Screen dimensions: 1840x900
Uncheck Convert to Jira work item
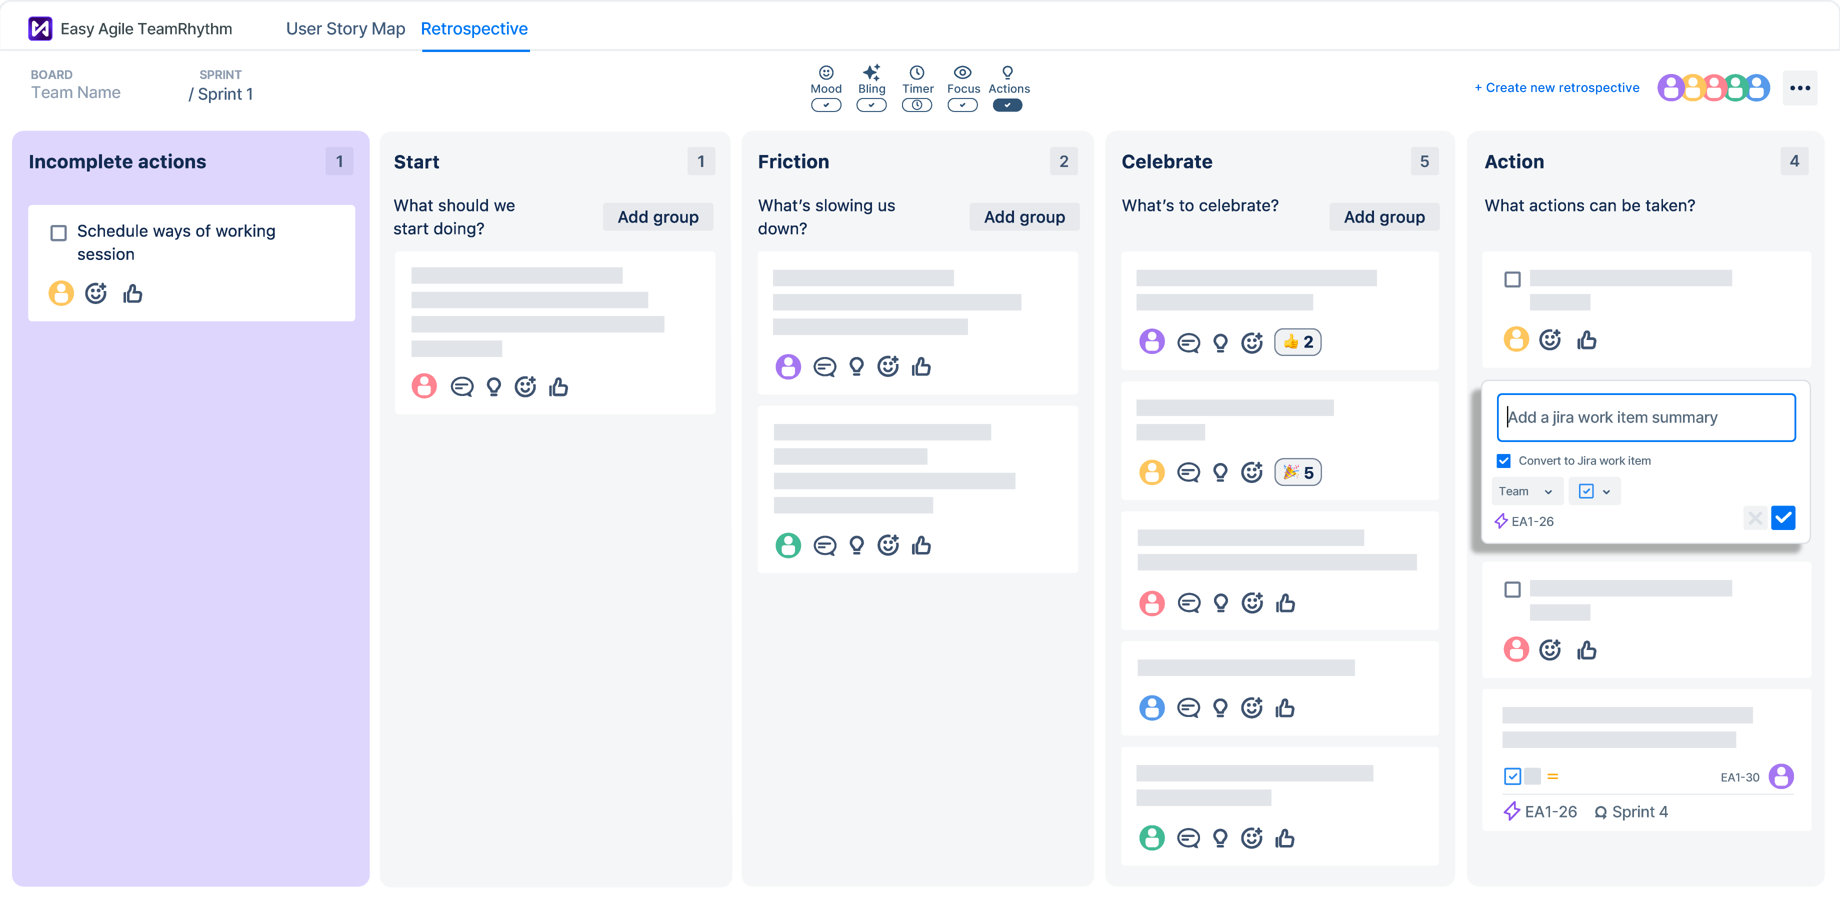1503,460
